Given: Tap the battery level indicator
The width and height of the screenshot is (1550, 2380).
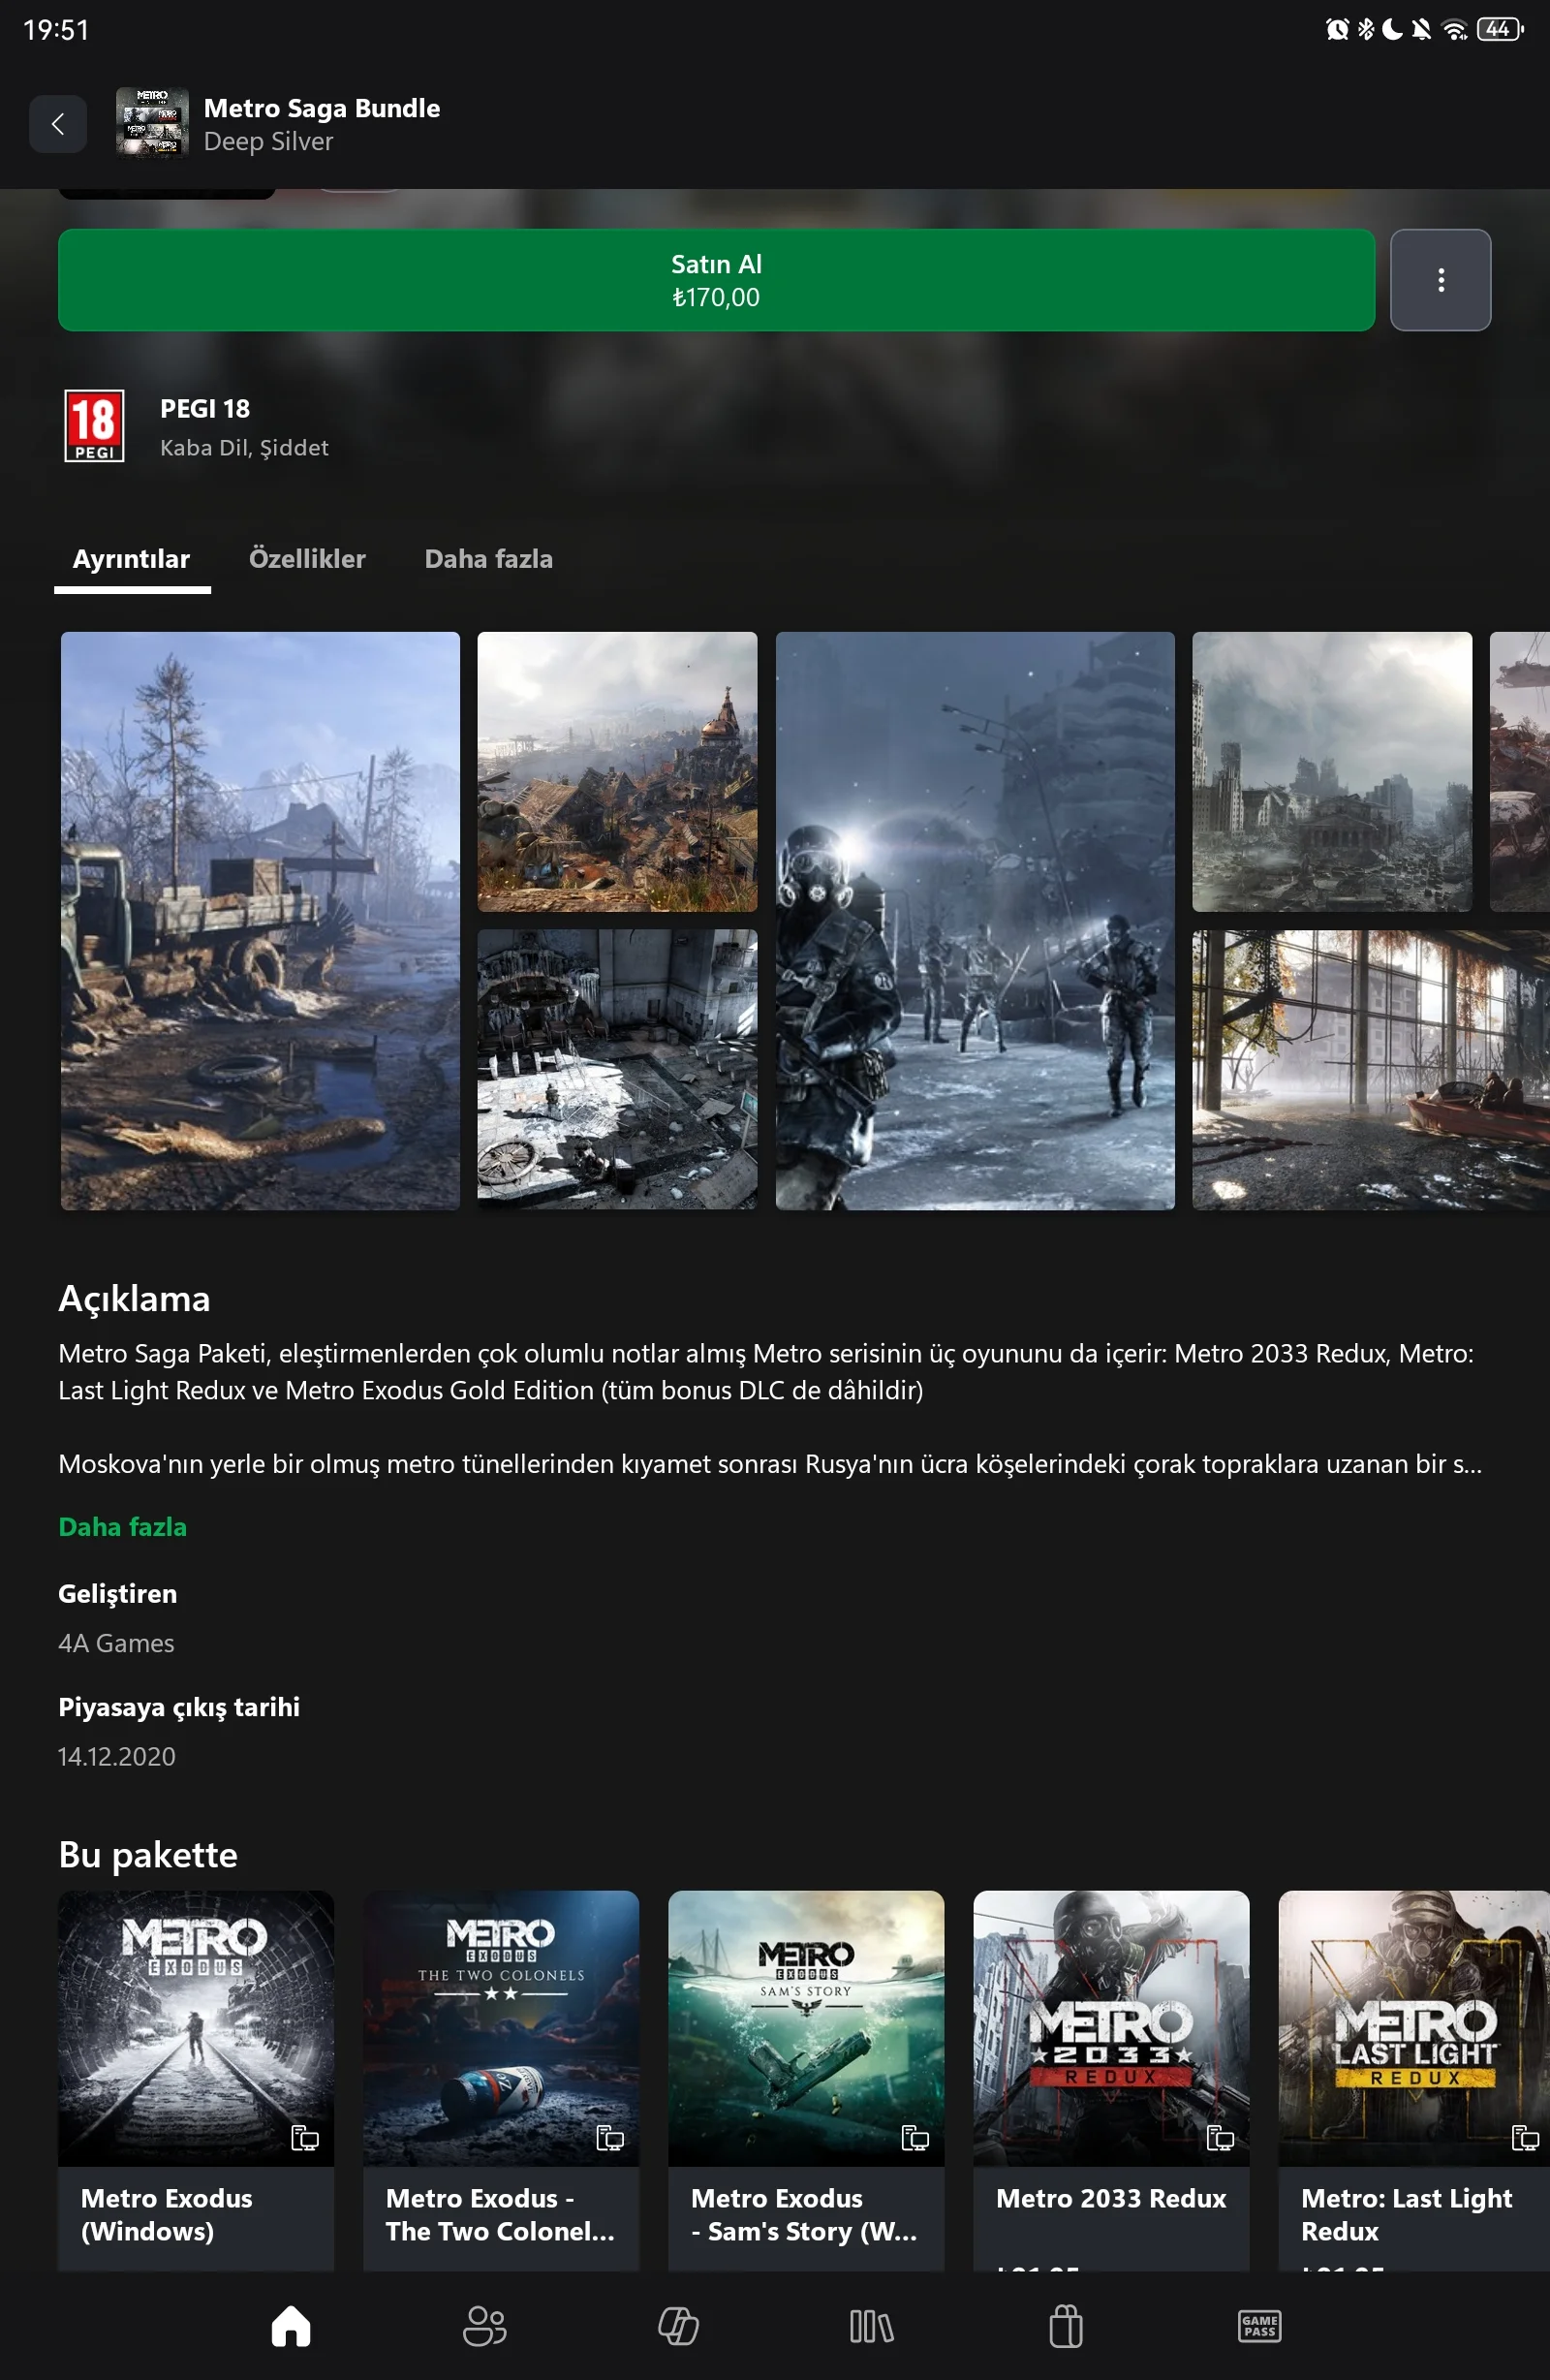Looking at the screenshot, I should pos(1500,30).
